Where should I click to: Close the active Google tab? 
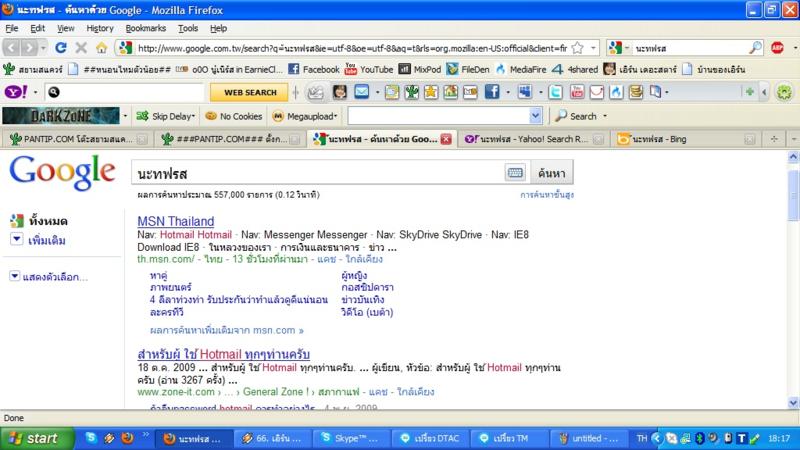point(446,139)
